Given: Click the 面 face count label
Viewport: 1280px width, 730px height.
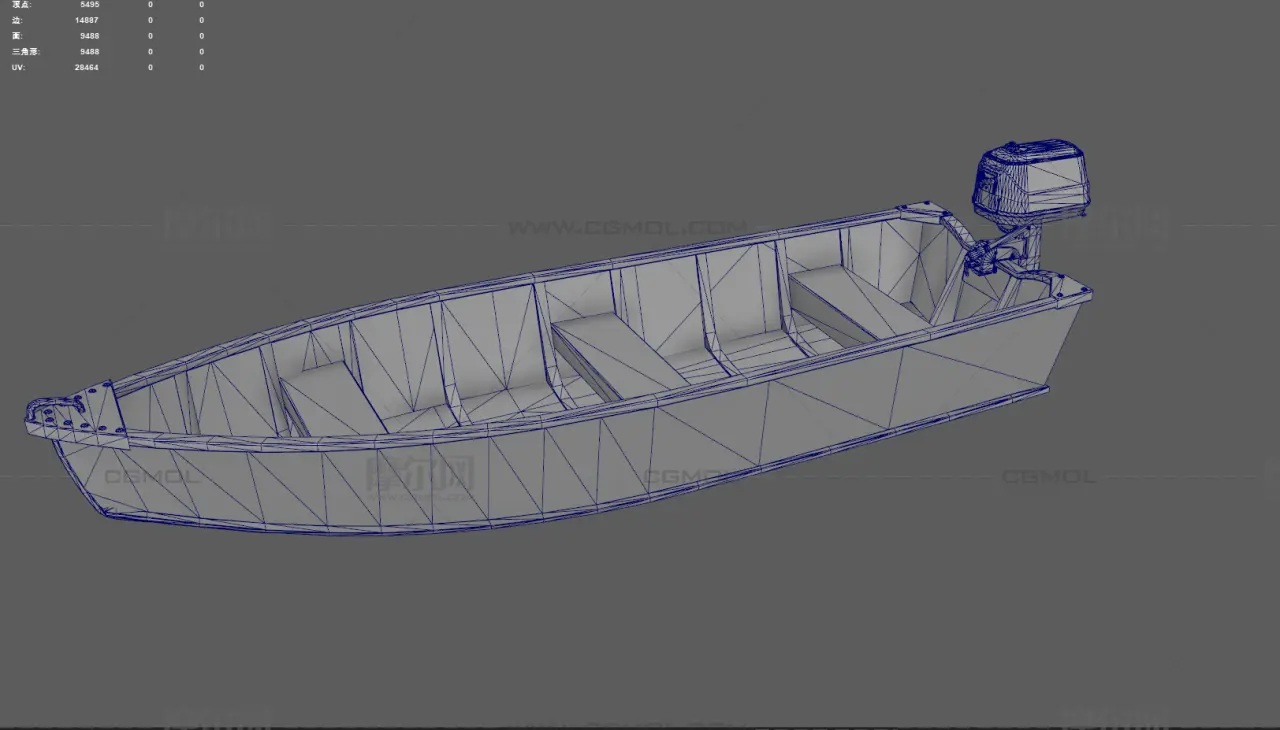Looking at the screenshot, I should click(16, 36).
